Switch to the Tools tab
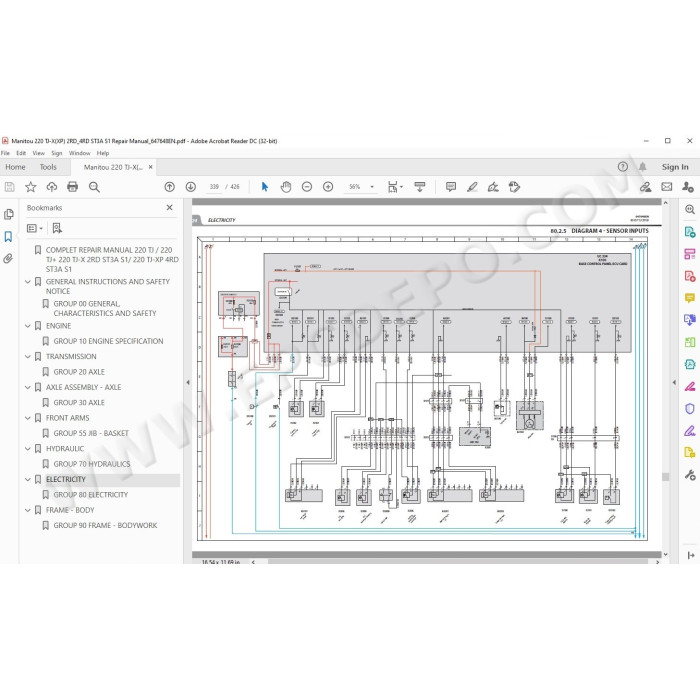This screenshot has width=700, height=700. [48, 167]
